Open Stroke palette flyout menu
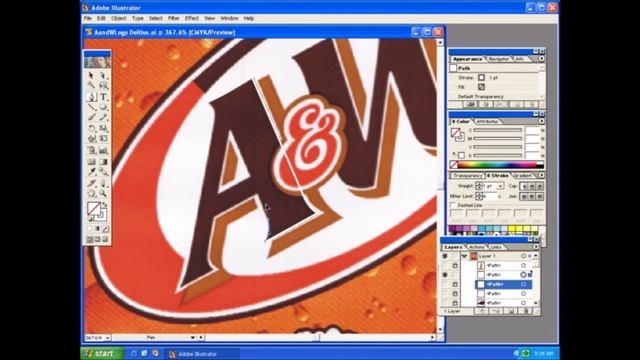640x360 pixels. [541, 175]
